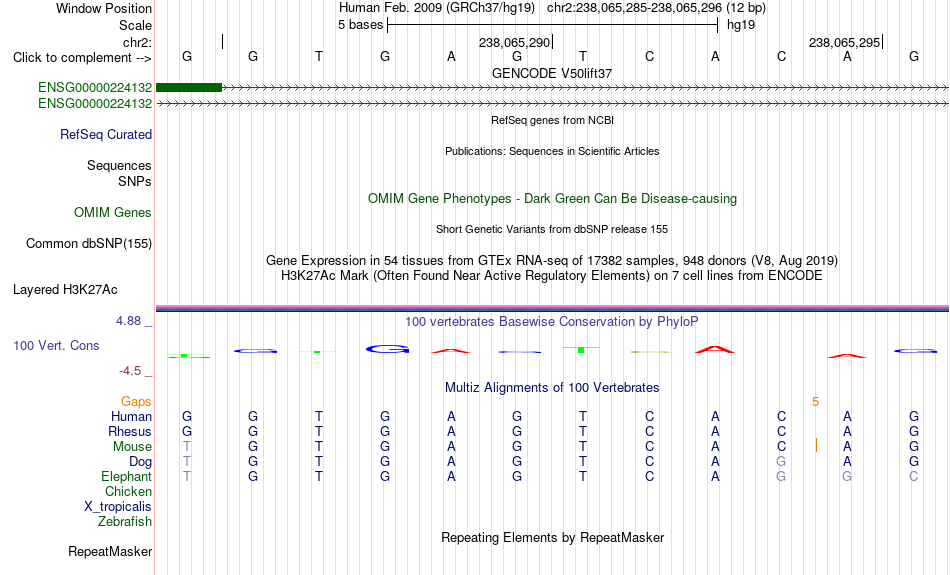Click the H3K27Ac signal bar
Image resolution: width=950 pixels, height=575 pixels.
(552, 308)
